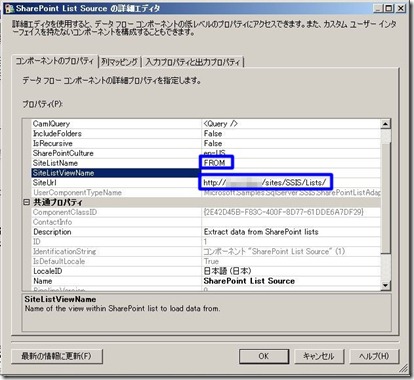Select the IsRecursive property name
The image size is (414, 380).
(x=53, y=144)
